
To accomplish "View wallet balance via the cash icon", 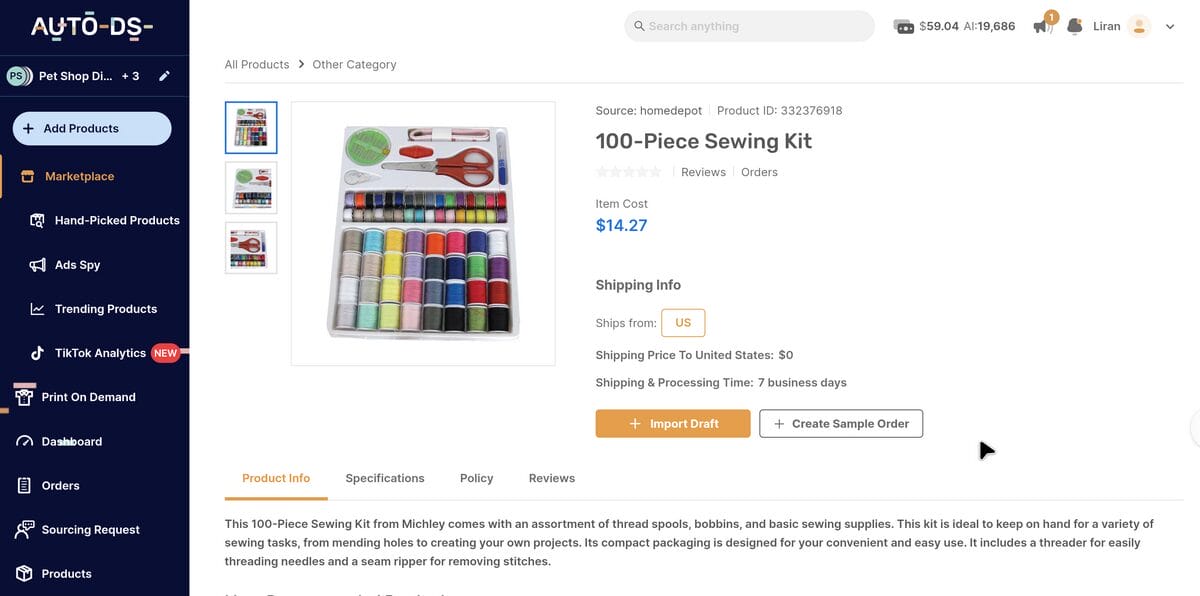I will click(x=903, y=25).
